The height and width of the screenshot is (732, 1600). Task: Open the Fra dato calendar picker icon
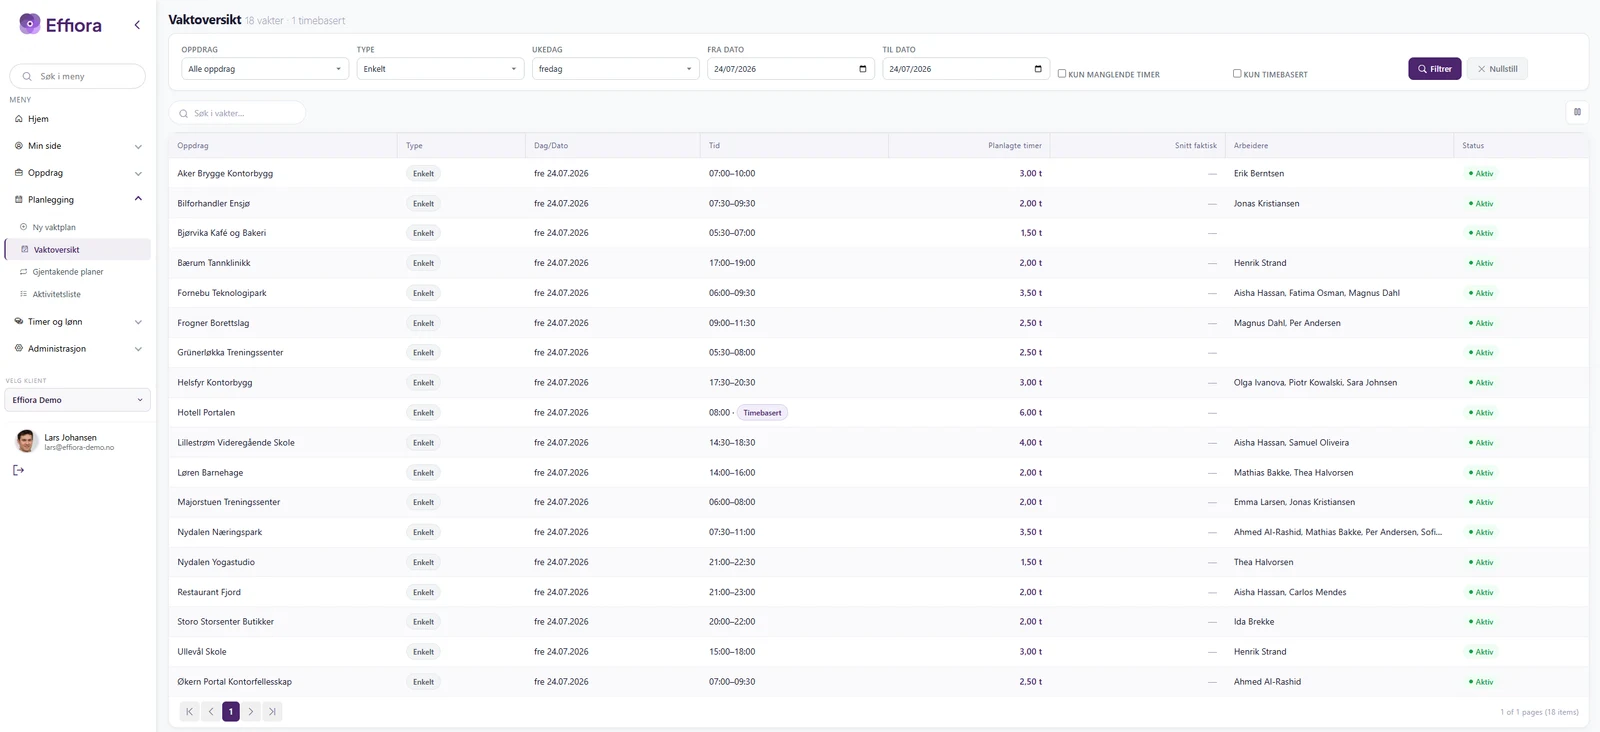tap(863, 69)
